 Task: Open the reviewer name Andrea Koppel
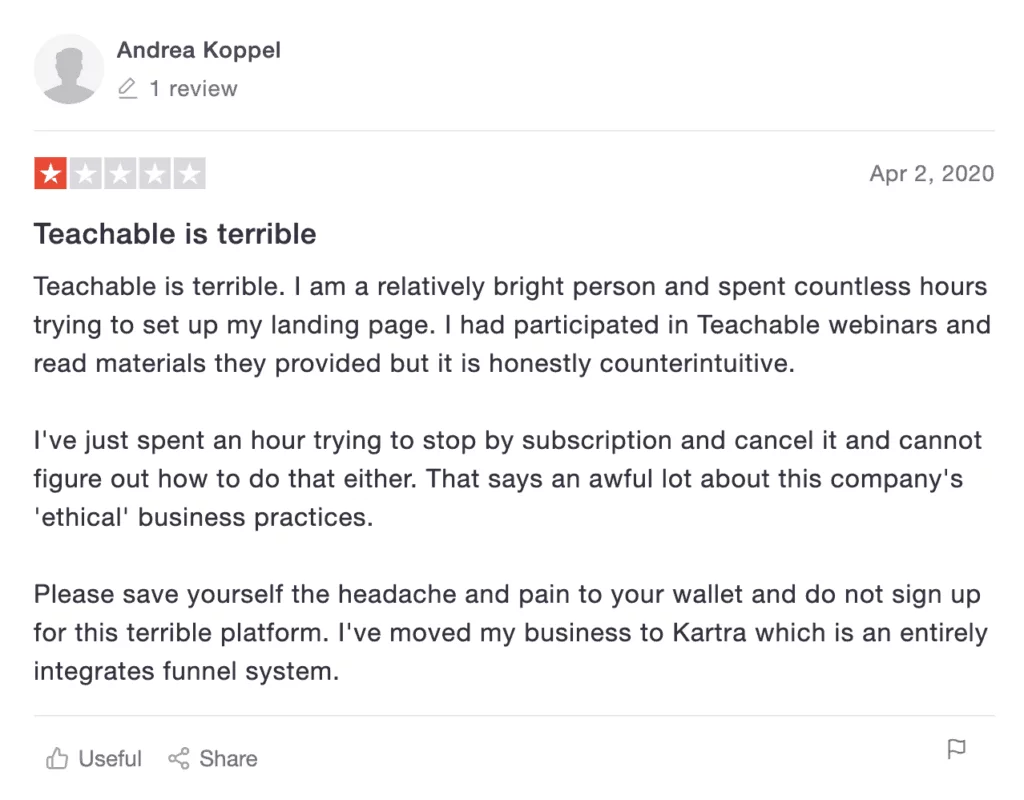pos(199,50)
